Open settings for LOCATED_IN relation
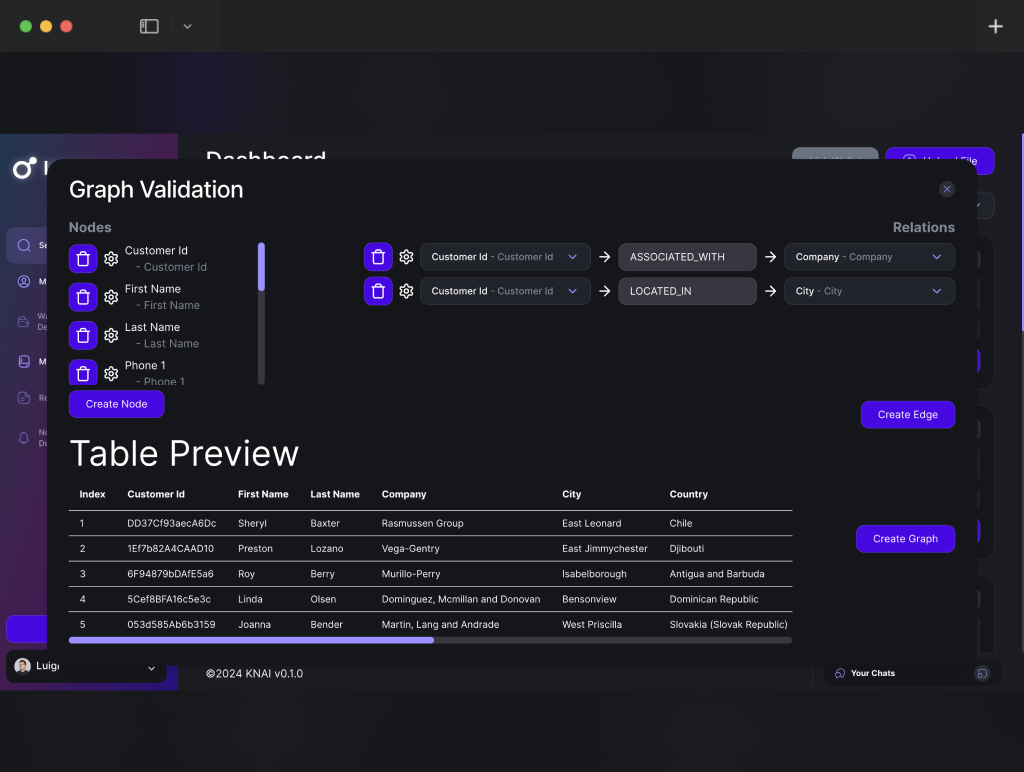The height and width of the screenshot is (772, 1024). coord(406,291)
